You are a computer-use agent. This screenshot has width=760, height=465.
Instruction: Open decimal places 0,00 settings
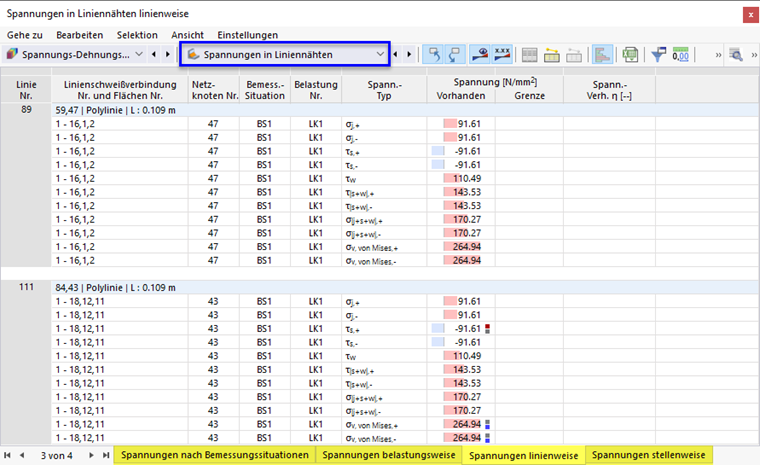pyautogui.click(x=681, y=55)
